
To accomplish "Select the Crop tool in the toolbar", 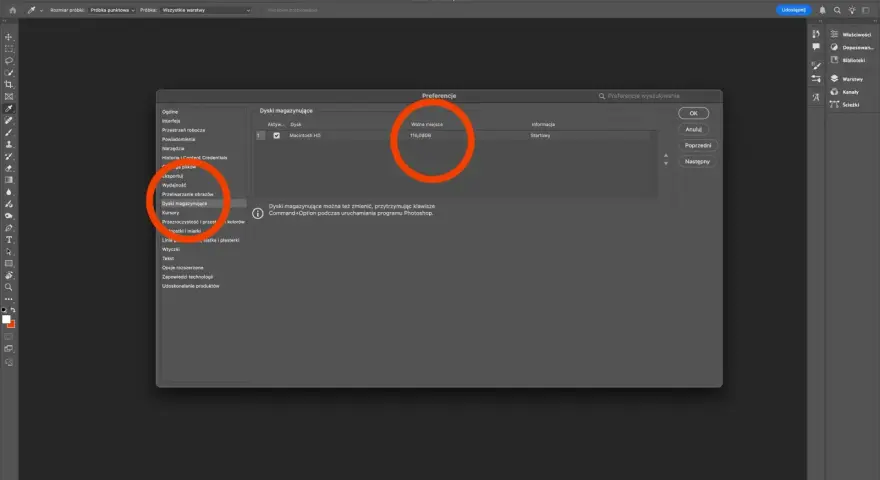I will (8, 85).
